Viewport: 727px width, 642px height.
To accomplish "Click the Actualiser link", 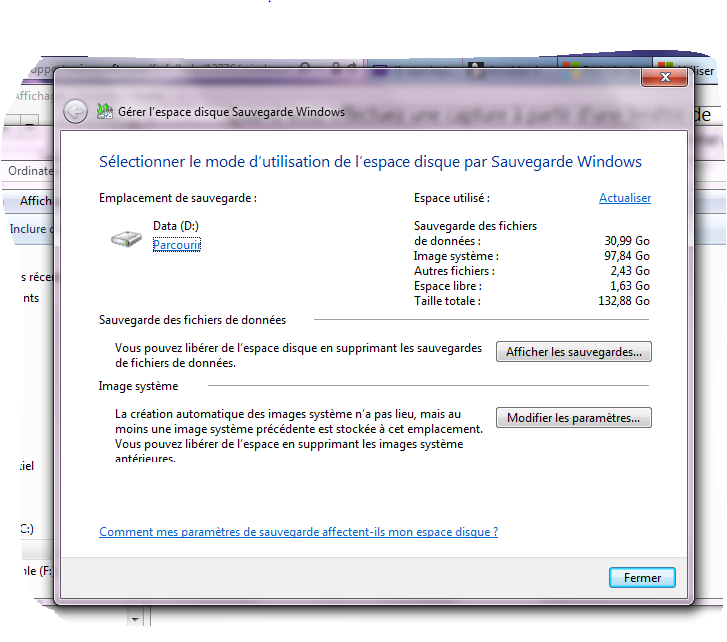I will 625,198.
